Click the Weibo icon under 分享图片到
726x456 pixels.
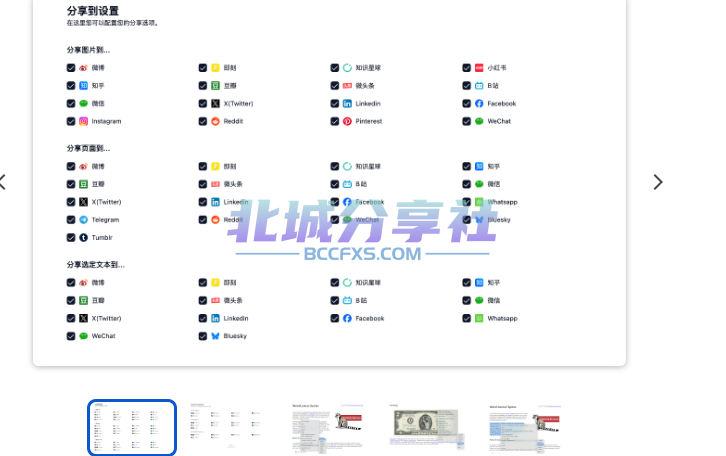pyautogui.click(x=83, y=68)
